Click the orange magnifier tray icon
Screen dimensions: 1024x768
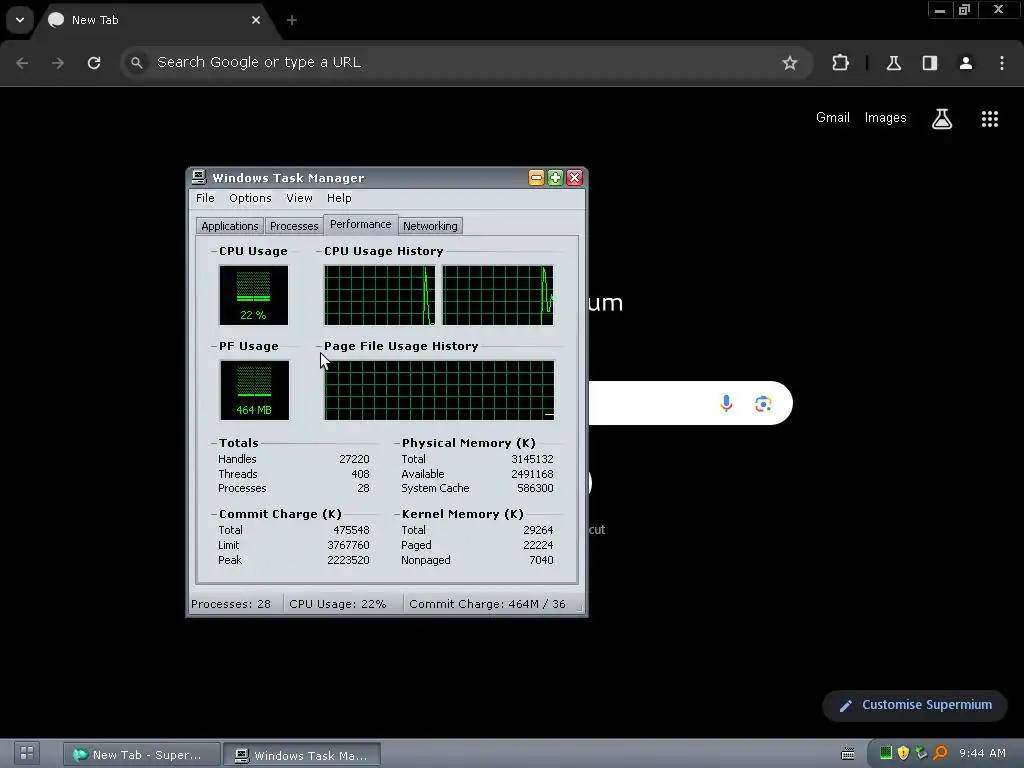point(940,753)
